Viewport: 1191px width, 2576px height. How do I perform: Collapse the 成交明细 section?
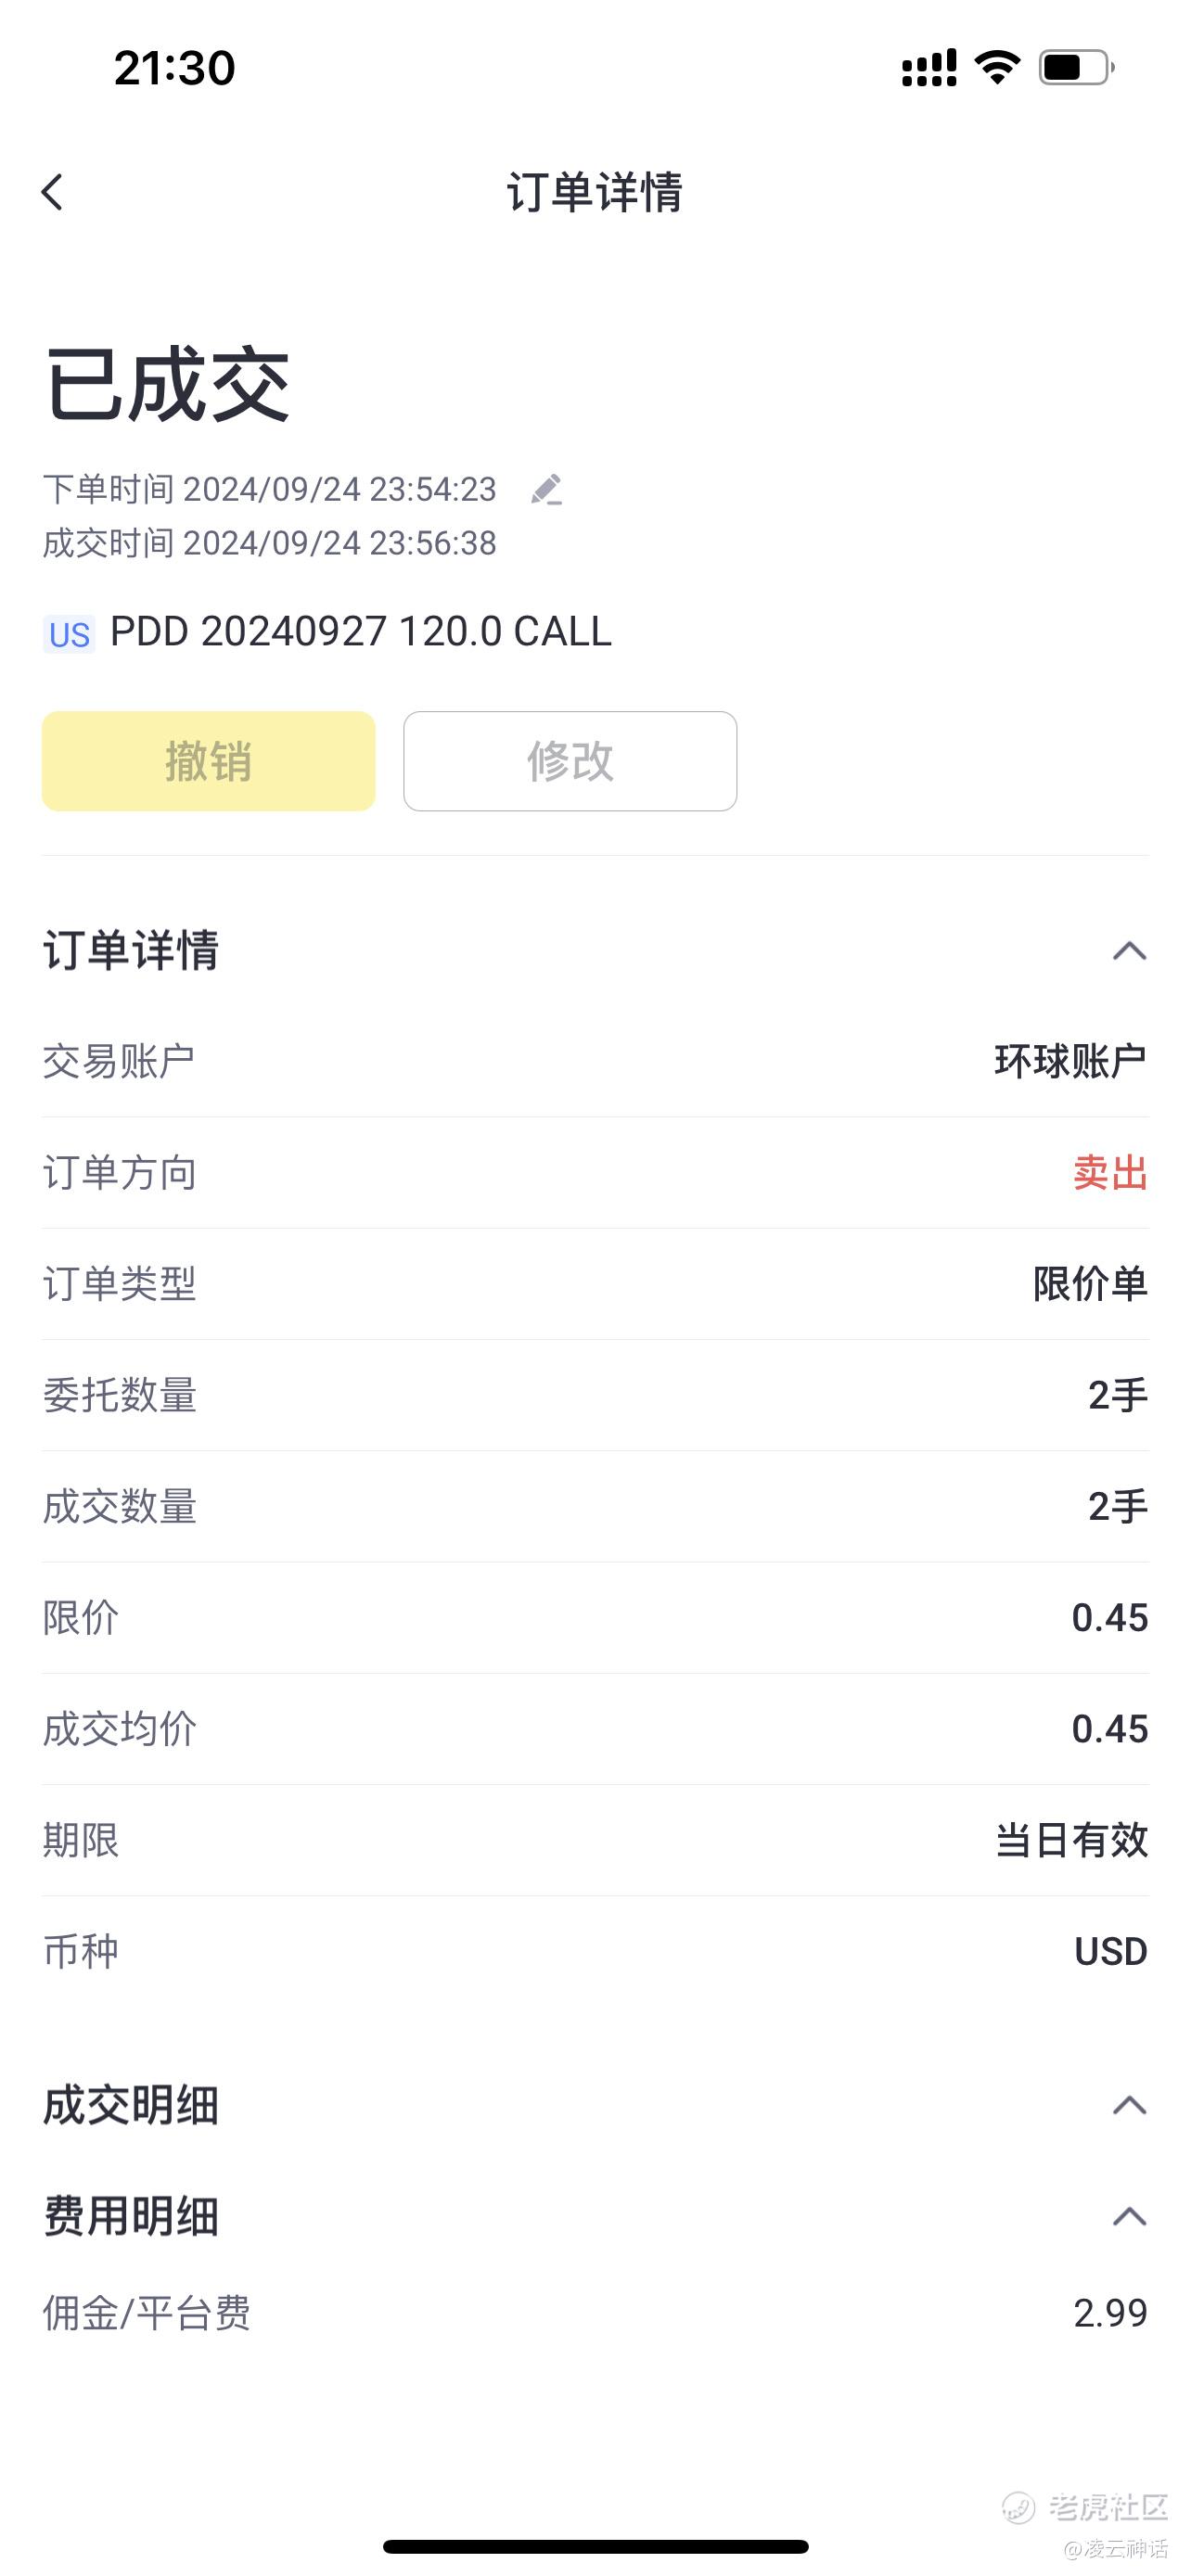pyautogui.click(x=1129, y=2105)
